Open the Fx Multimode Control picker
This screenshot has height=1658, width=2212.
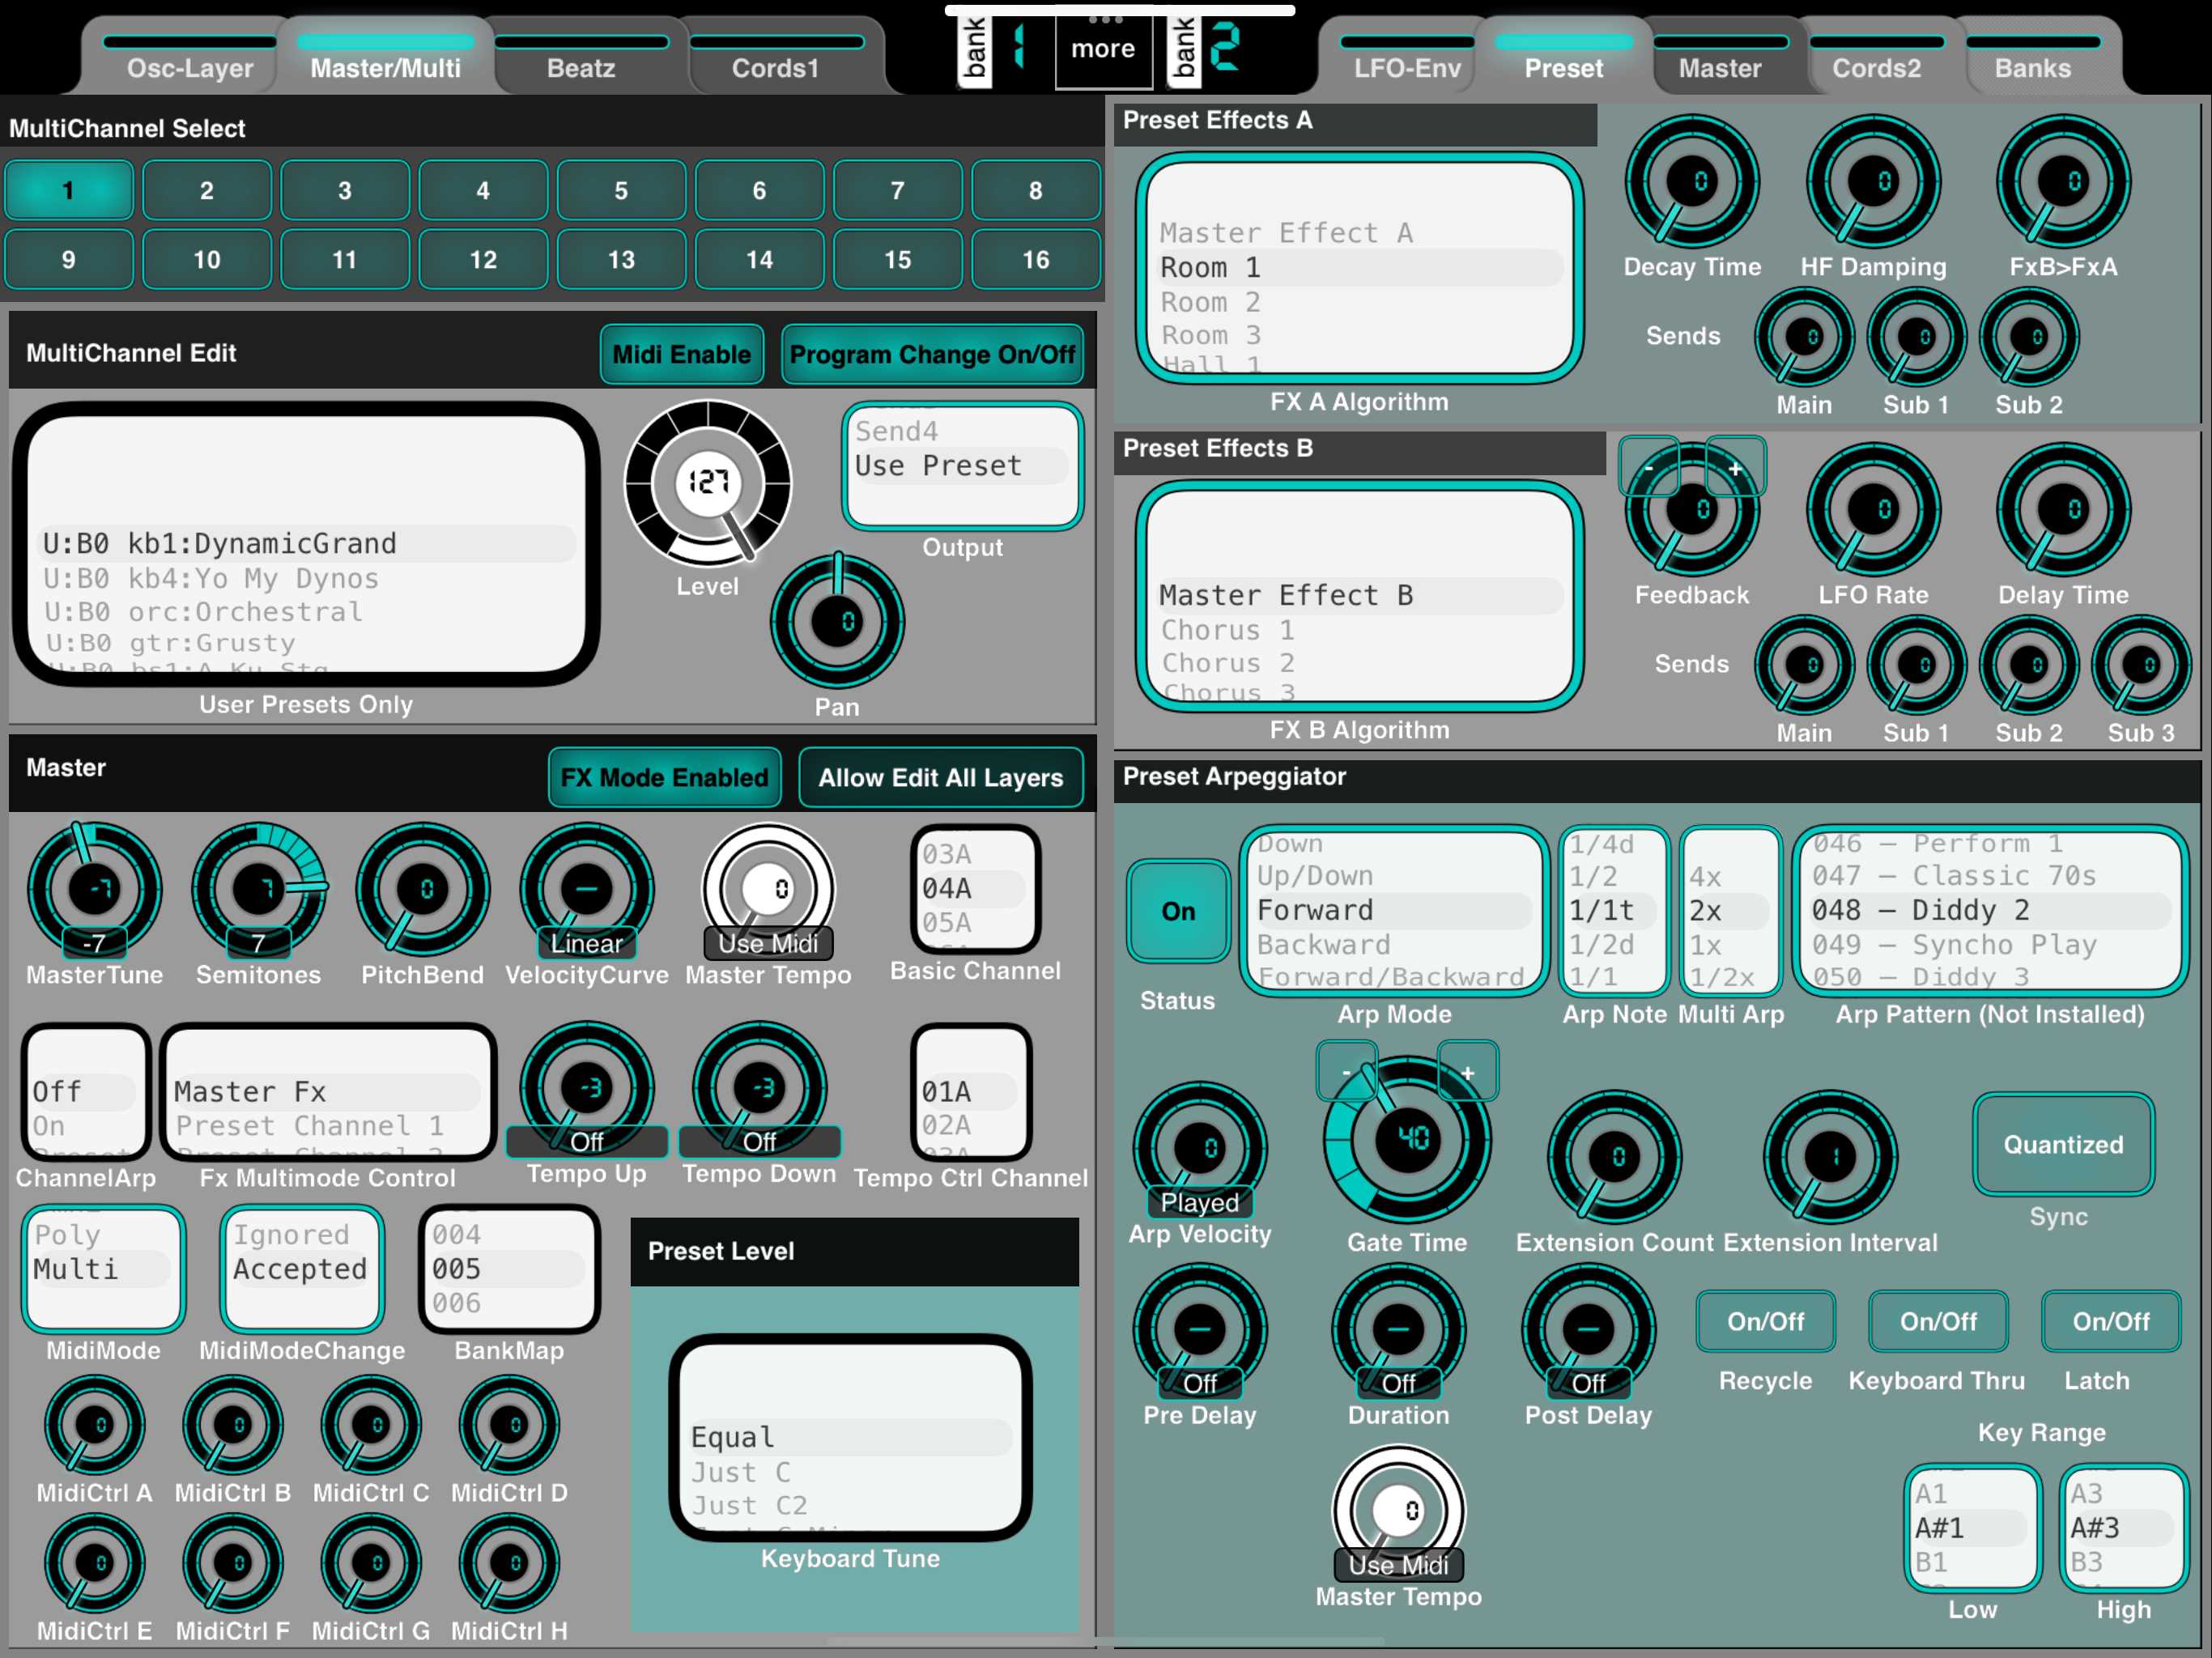(328, 1092)
